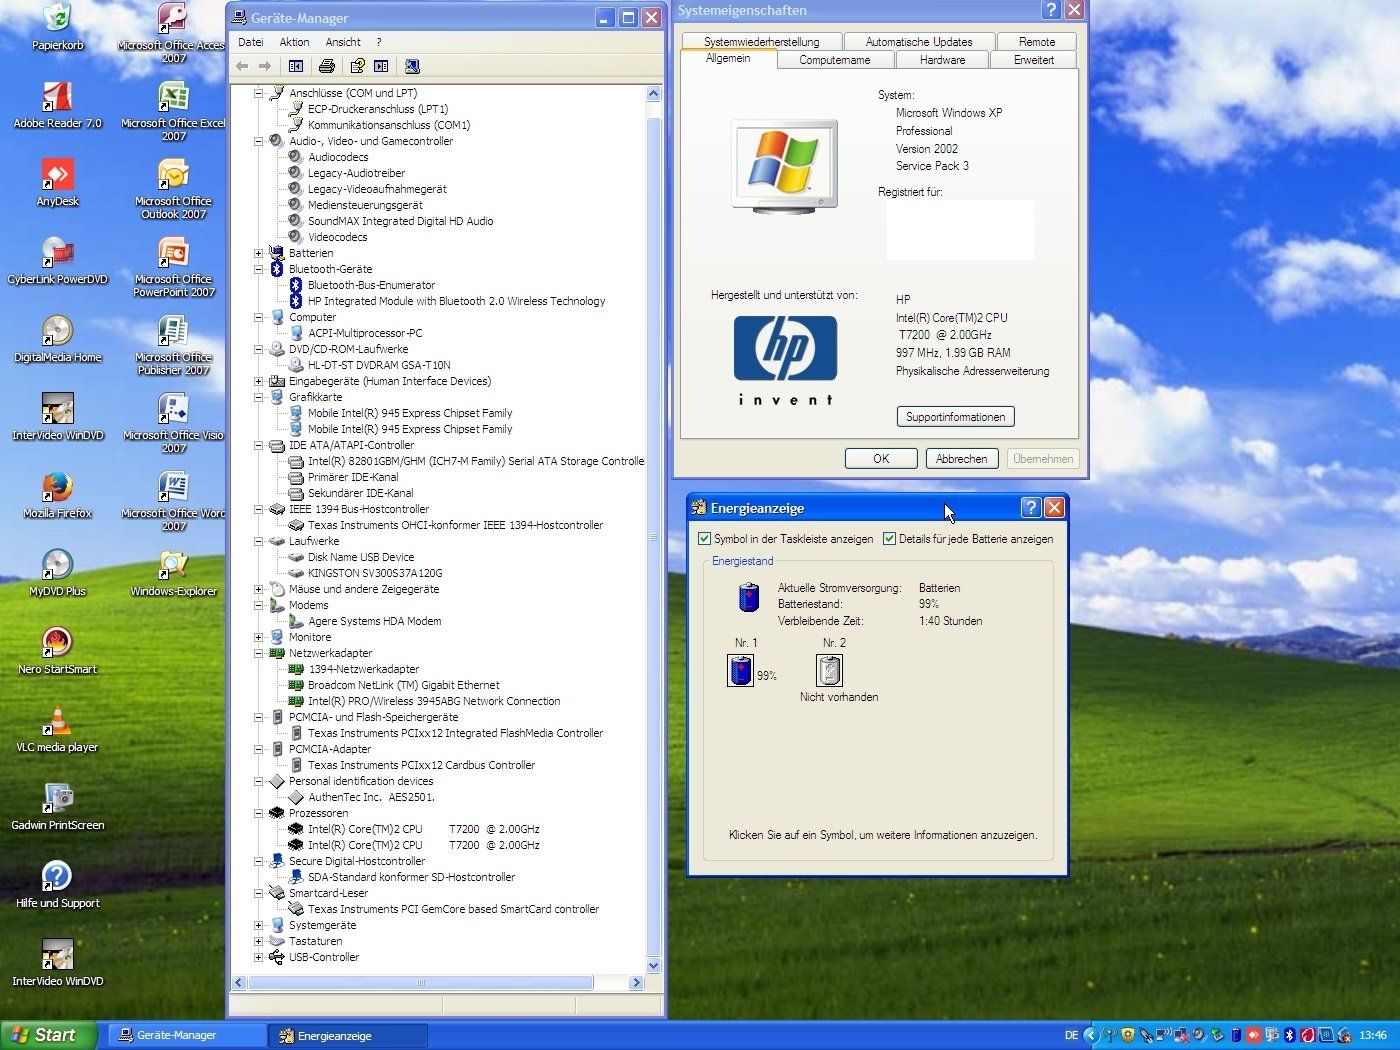This screenshot has width=1400, height=1050.
Task: Click the show/hide console tree toolbar icon
Action: tap(296, 66)
